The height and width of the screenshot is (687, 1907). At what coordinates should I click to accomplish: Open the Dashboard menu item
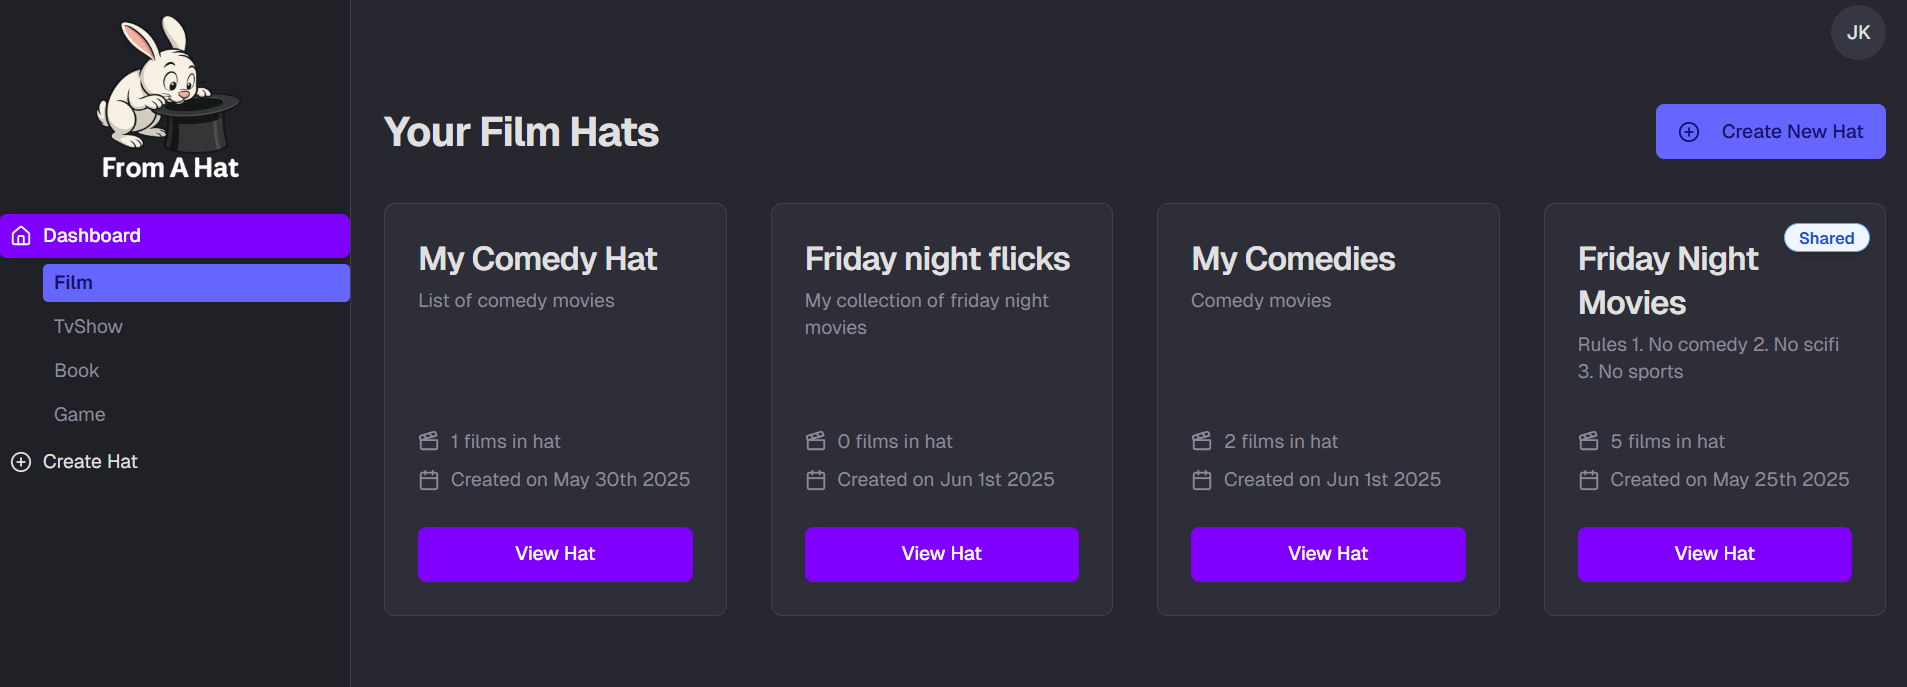click(x=175, y=236)
